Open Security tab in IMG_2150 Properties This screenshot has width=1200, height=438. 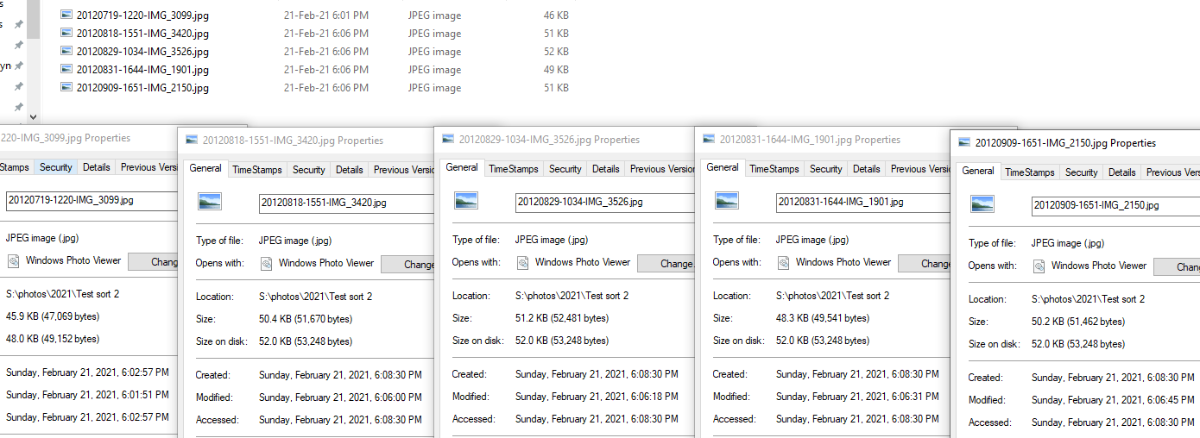coord(1081,173)
